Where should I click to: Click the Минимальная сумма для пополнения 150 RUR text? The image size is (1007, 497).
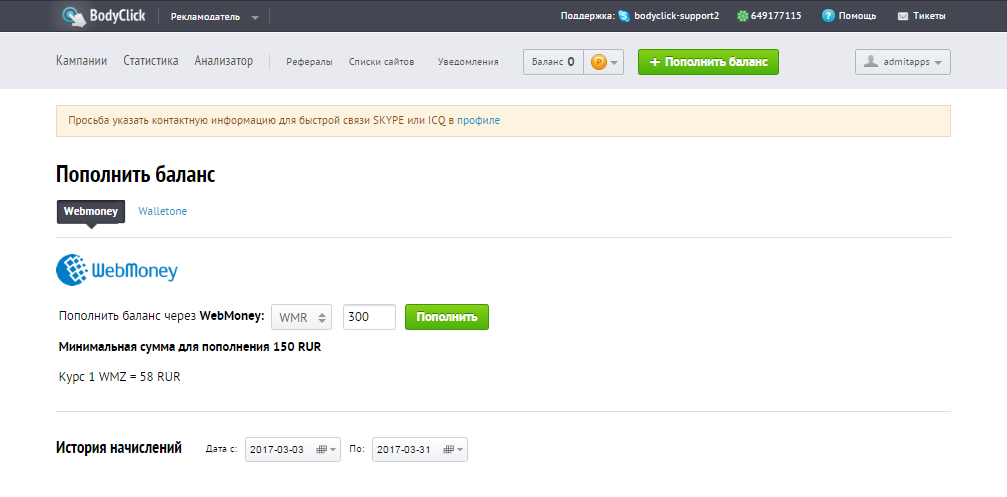[189, 347]
